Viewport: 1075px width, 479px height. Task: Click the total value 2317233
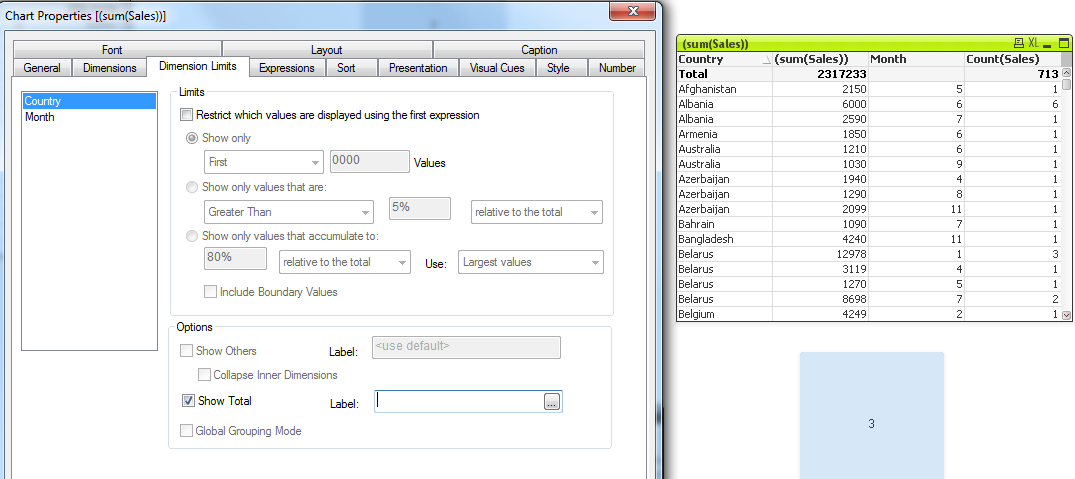pos(842,74)
